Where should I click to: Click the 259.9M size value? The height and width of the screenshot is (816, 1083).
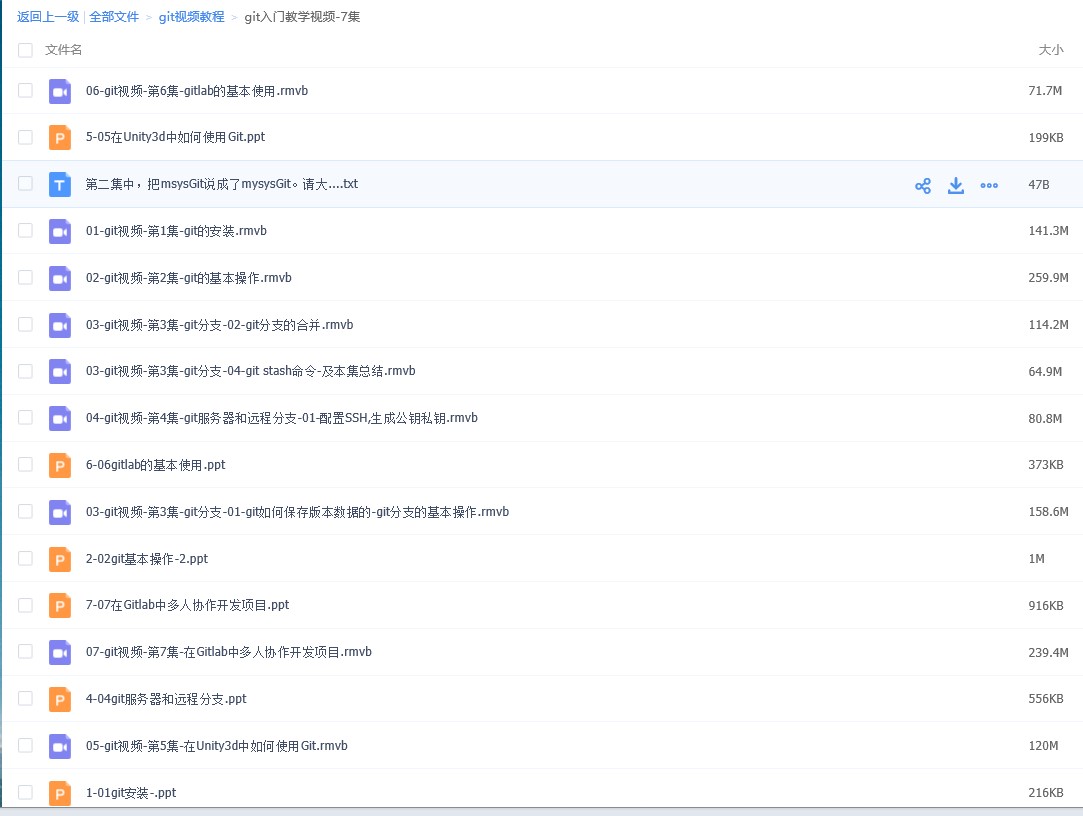tap(1048, 278)
